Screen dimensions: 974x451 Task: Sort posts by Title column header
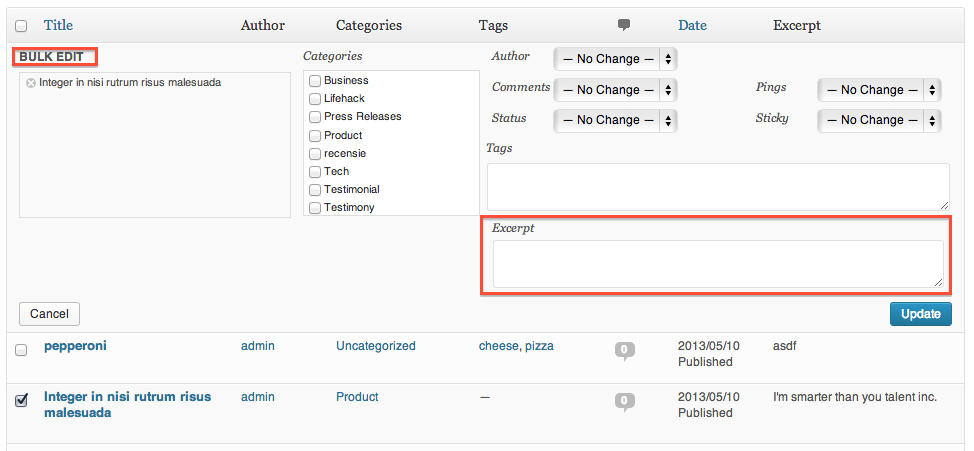click(58, 25)
